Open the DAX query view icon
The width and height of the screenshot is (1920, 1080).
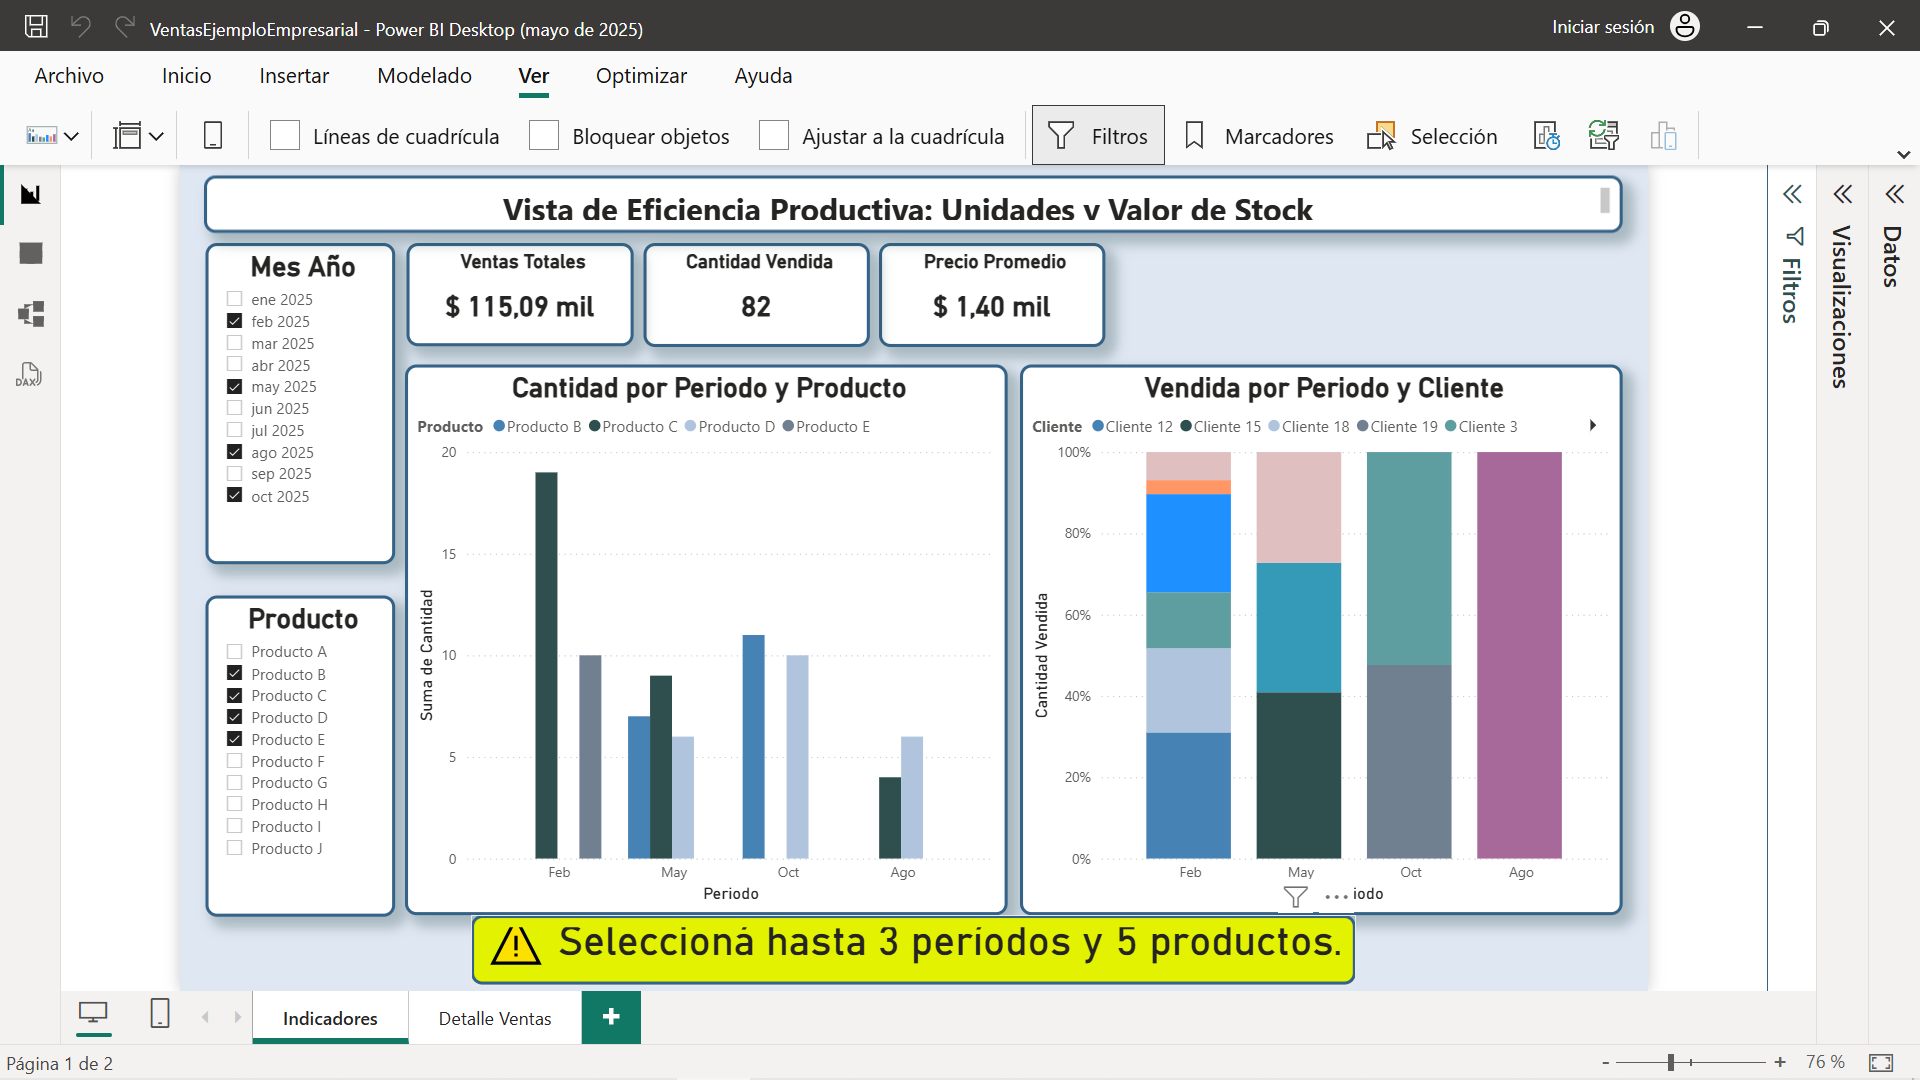click(29, 375)
